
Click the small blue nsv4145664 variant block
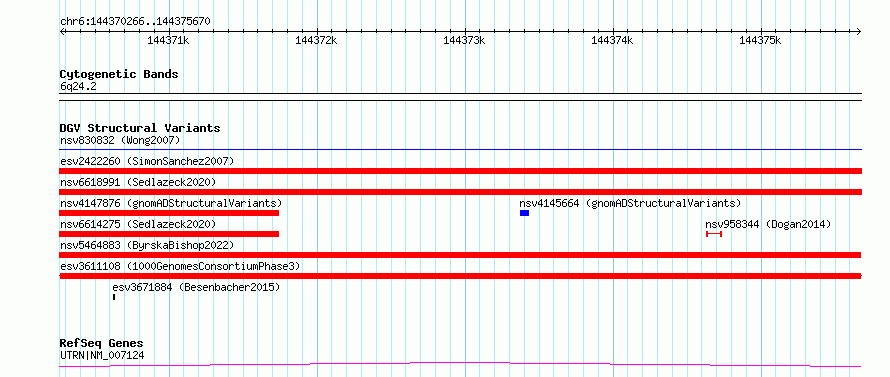(x=524, y=213)
